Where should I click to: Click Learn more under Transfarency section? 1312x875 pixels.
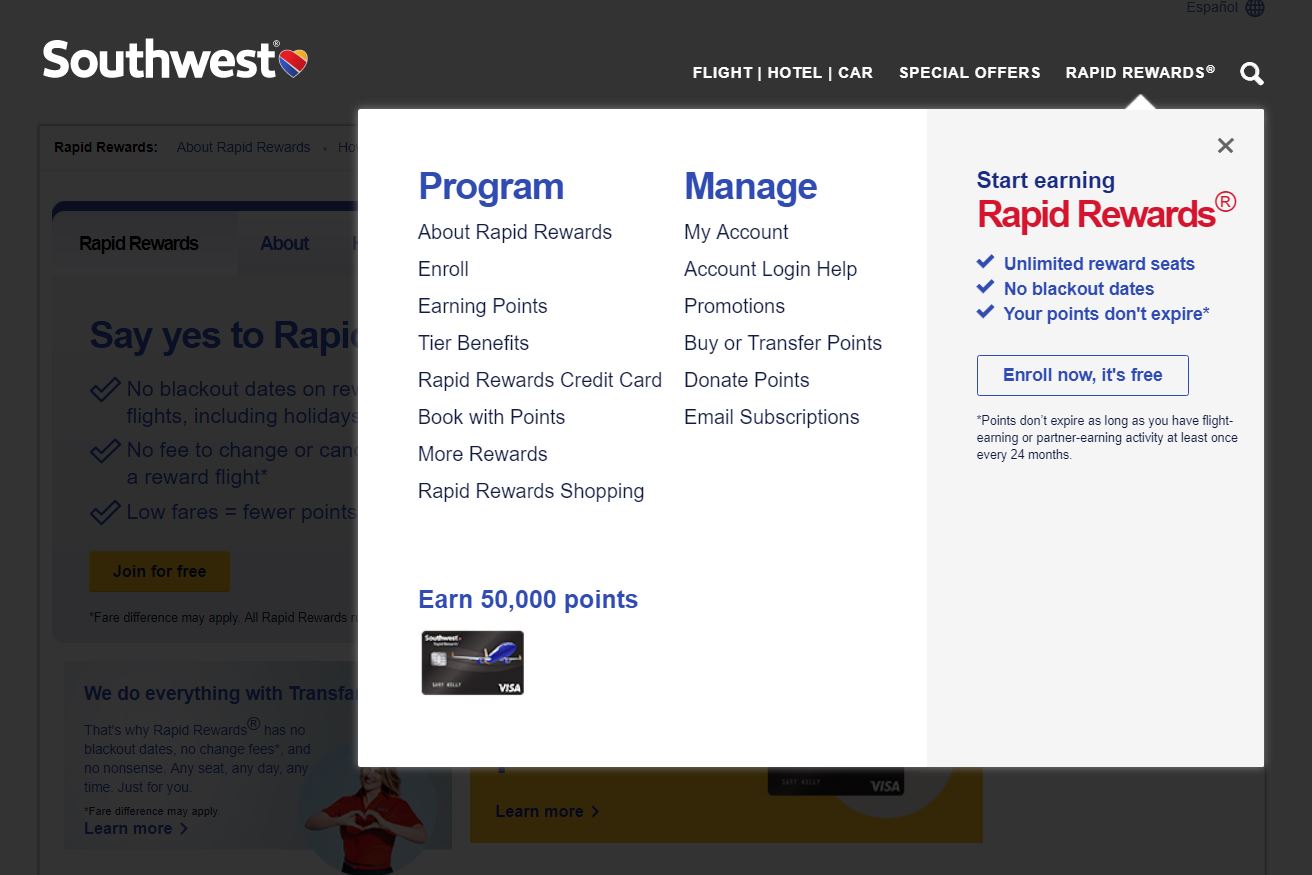(x=135, y=828)
